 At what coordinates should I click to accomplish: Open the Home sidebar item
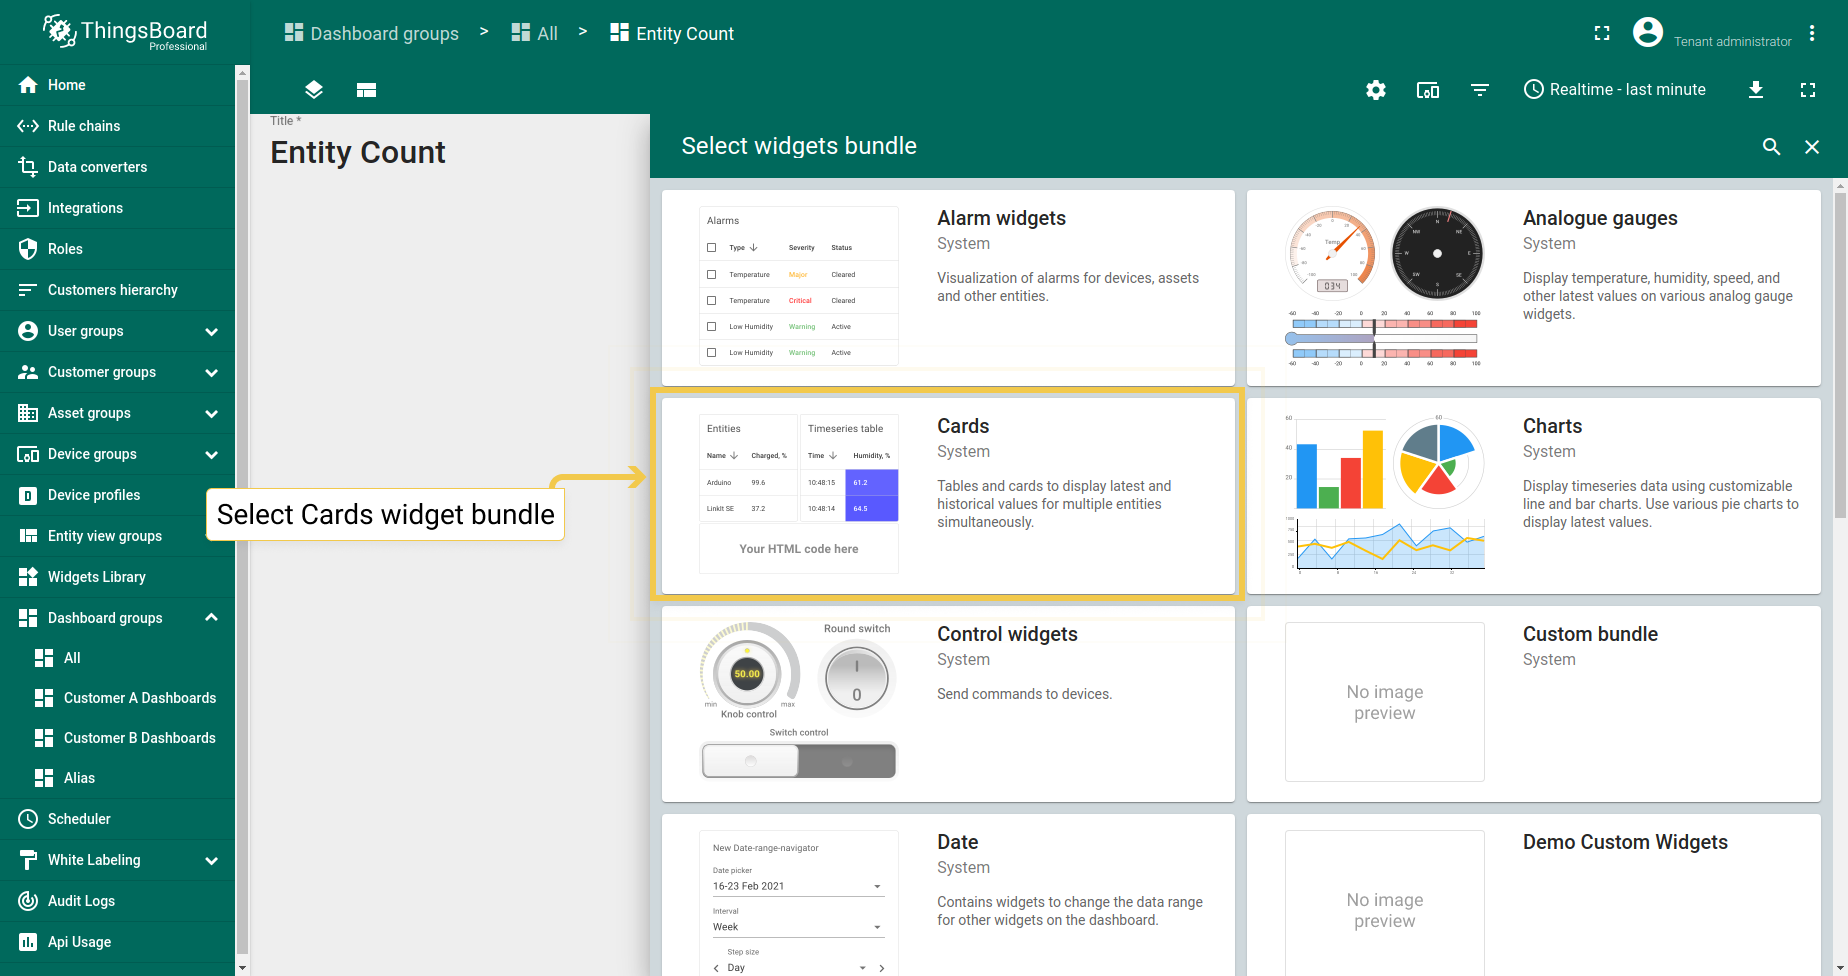[x=117, y=85]
